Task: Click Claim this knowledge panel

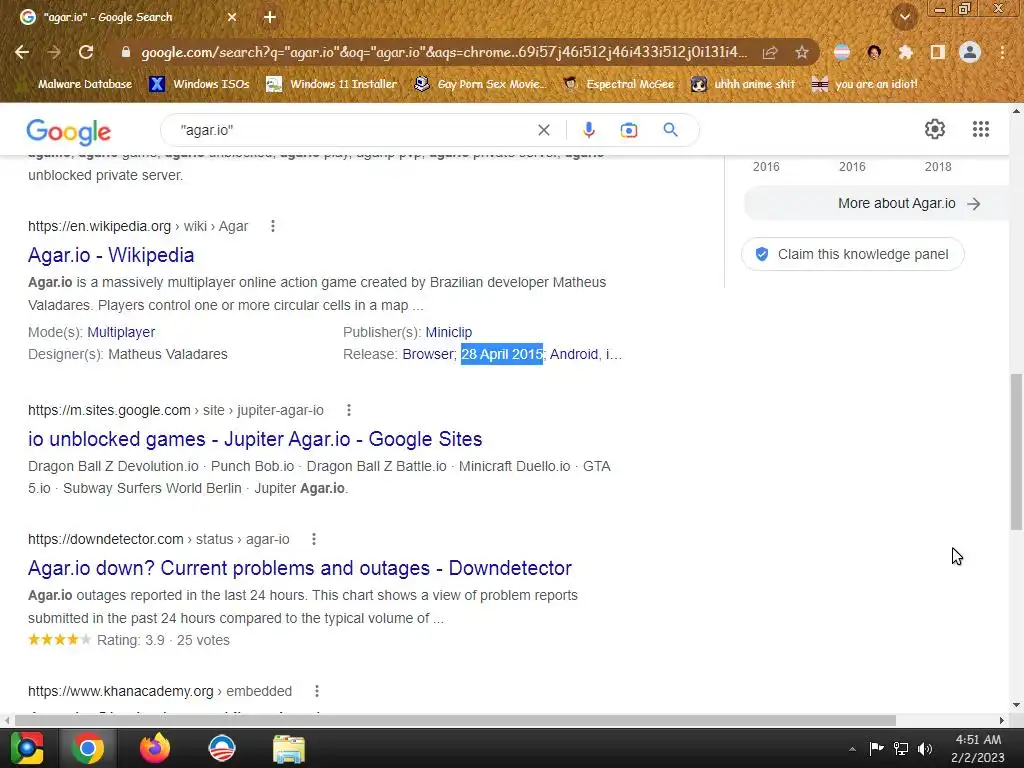Action: (x=853, y=254)
